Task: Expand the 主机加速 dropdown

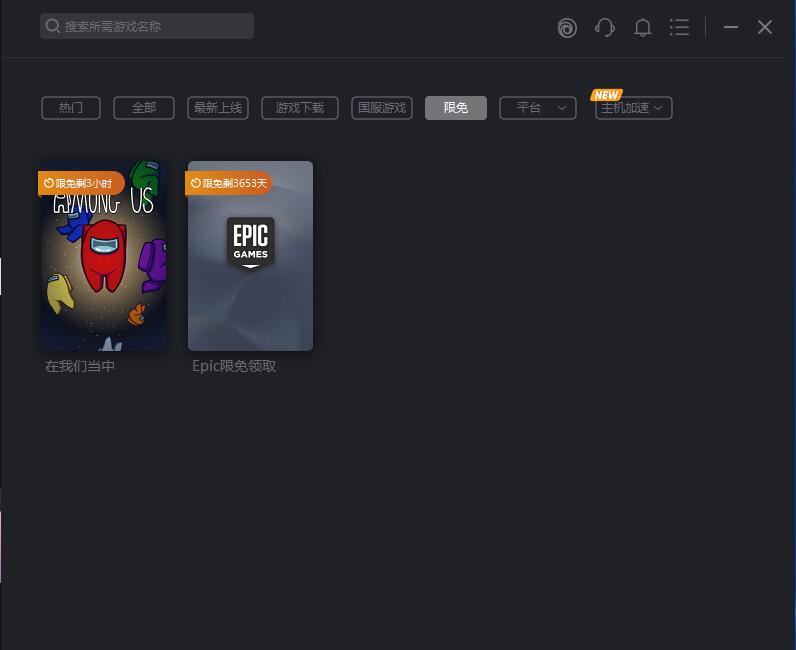Action: click(634, 108)
